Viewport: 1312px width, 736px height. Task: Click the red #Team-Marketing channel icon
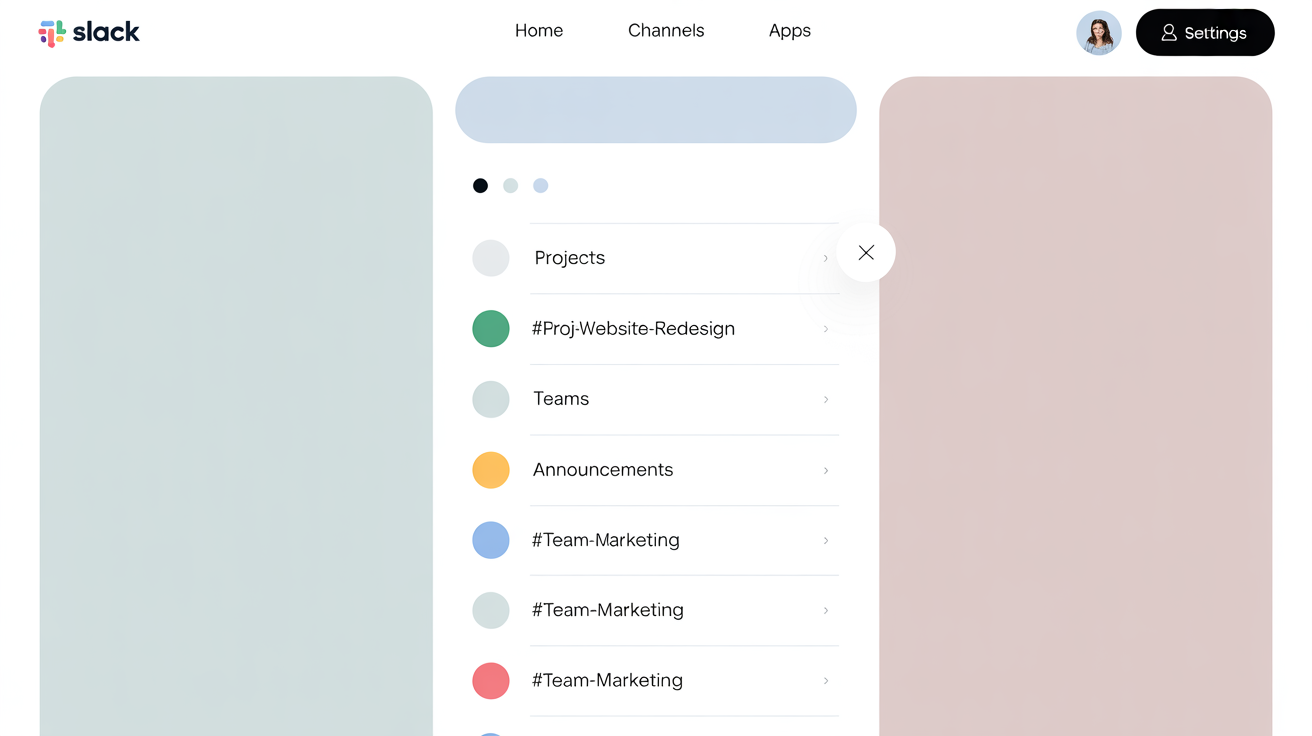(491, 680)
